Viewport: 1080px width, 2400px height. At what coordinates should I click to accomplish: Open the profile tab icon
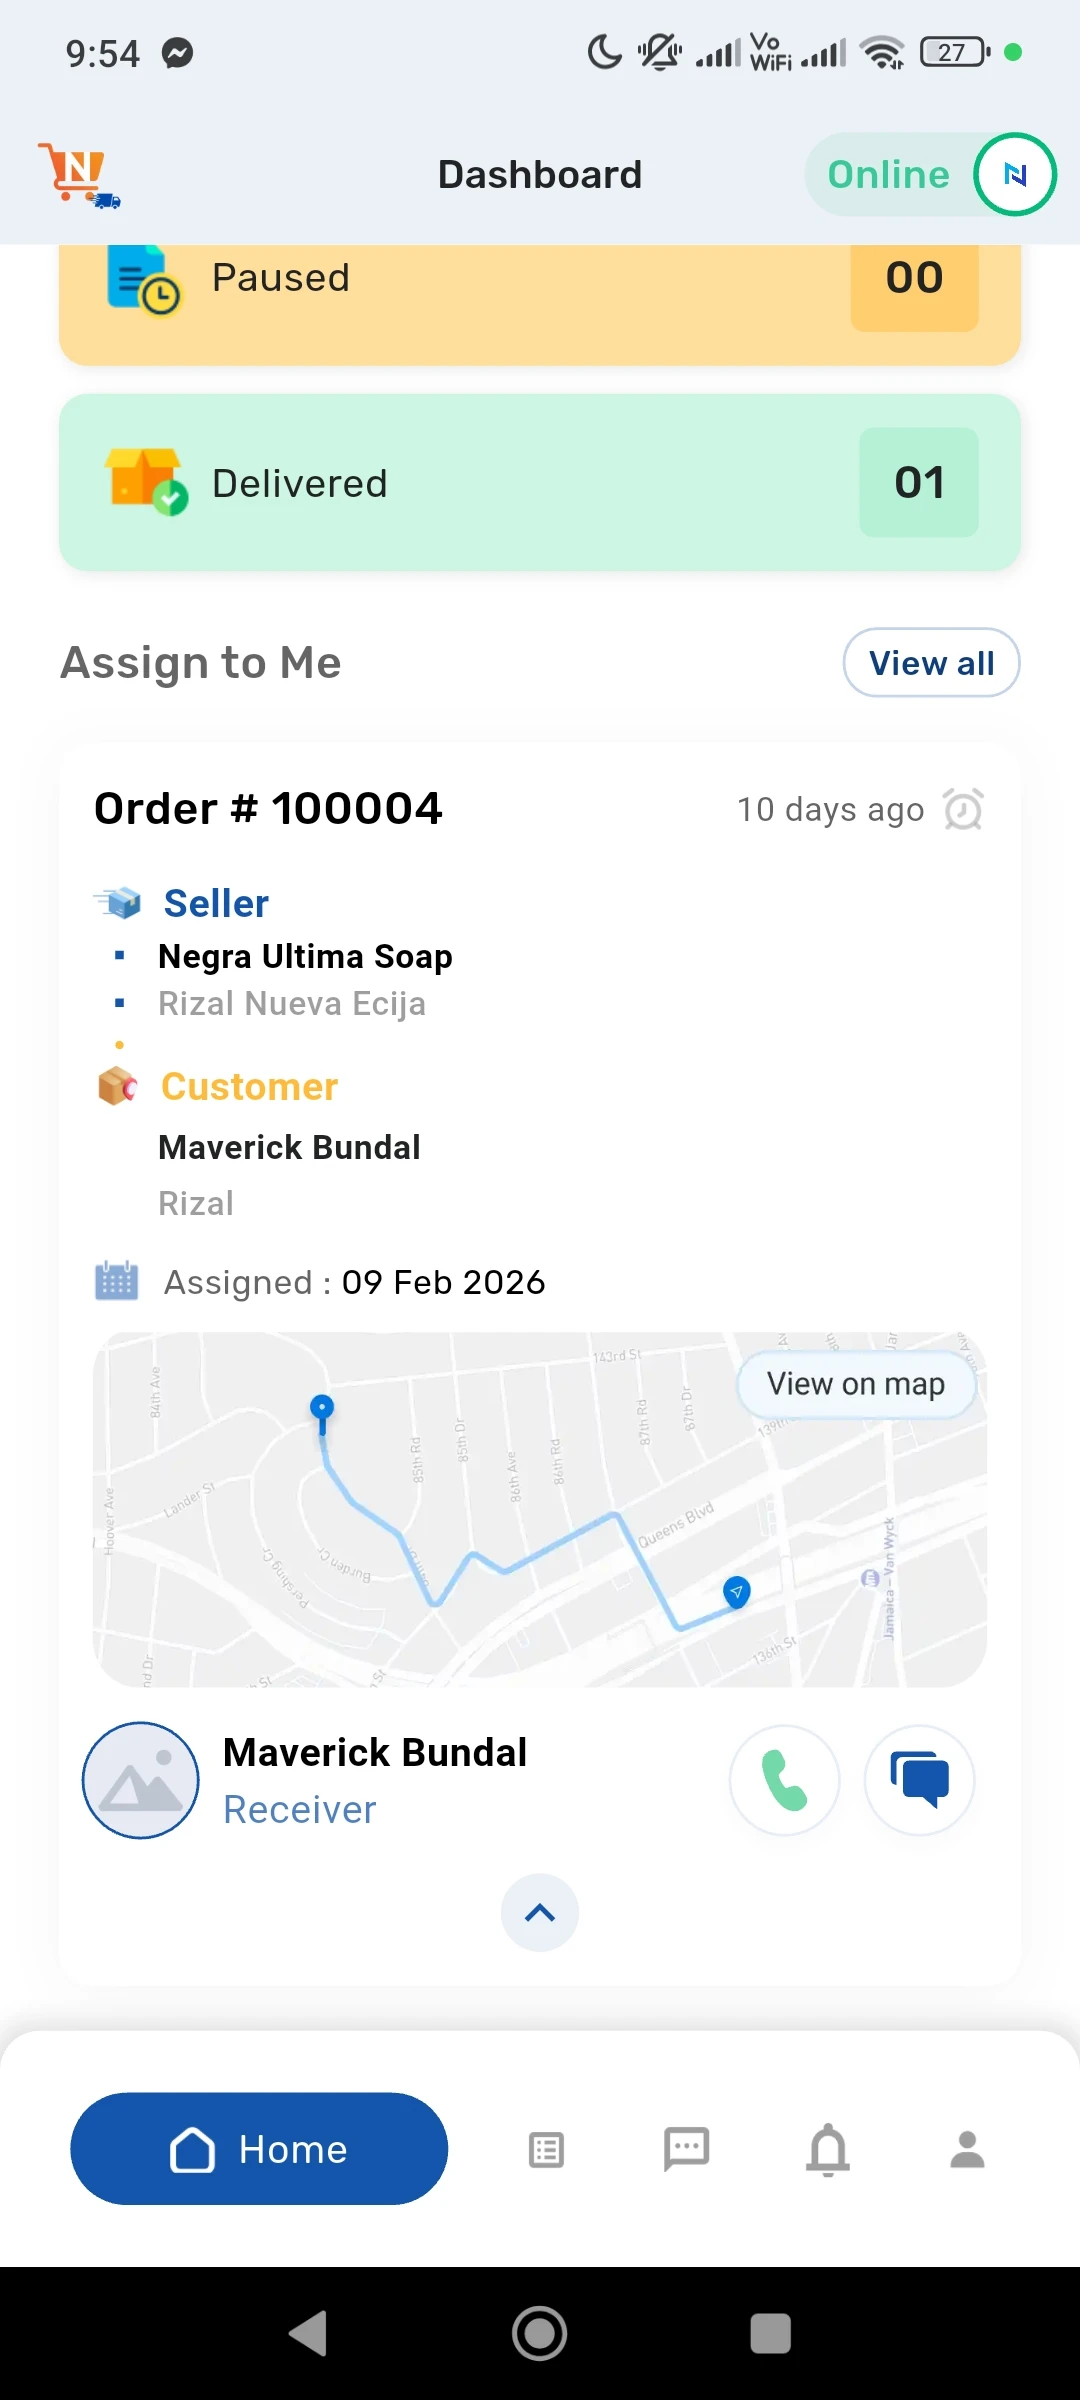tap(967, 2149)
